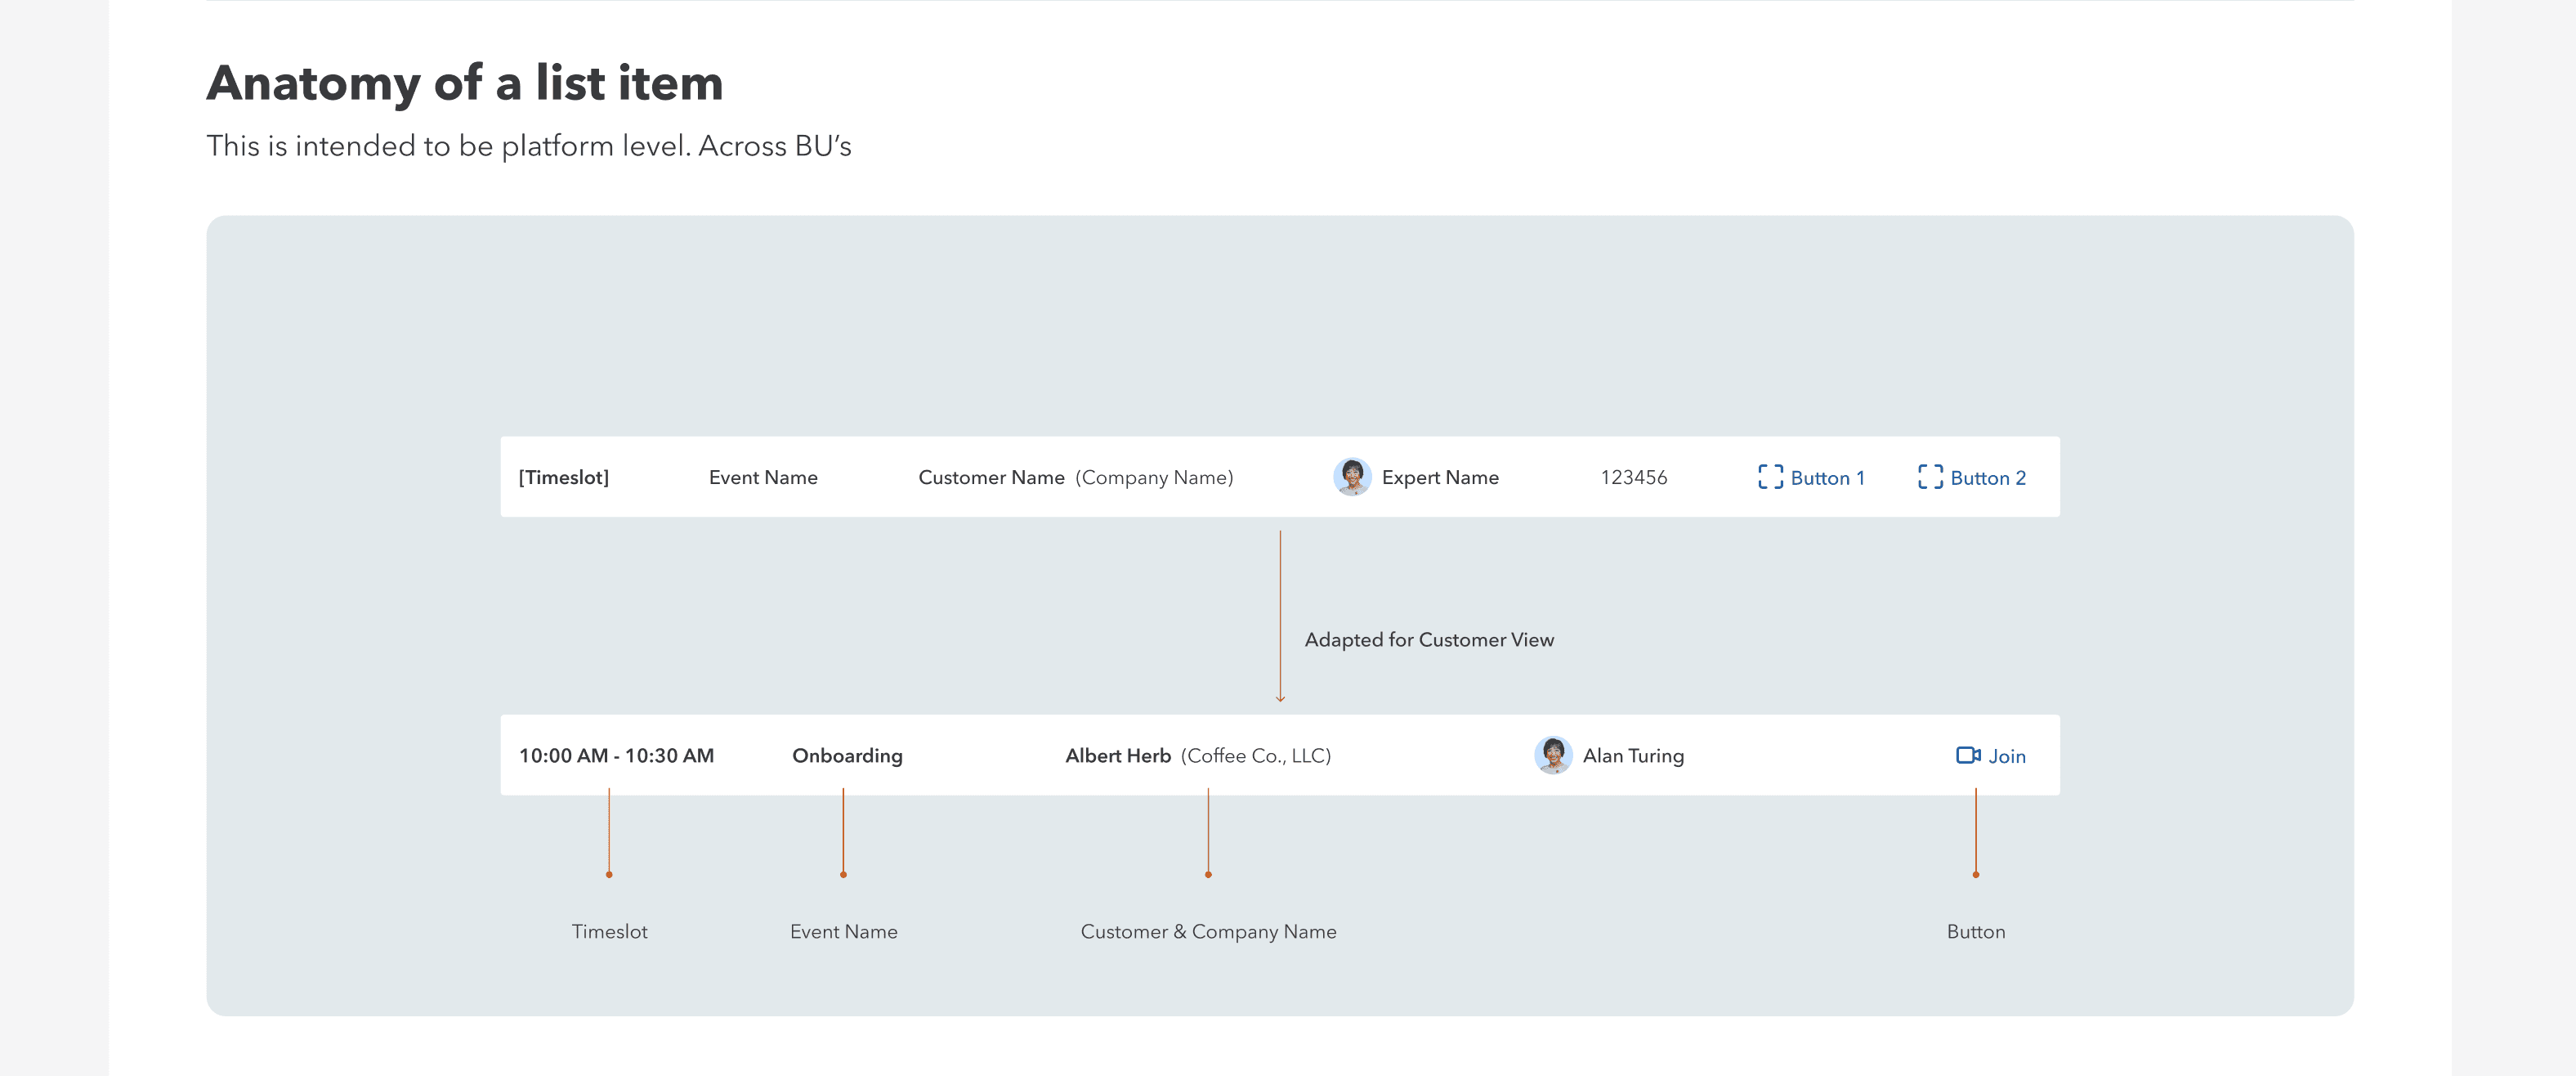Click the Adapted for Customer View label
The image size is (2576, 1076).
(1429, 640)
